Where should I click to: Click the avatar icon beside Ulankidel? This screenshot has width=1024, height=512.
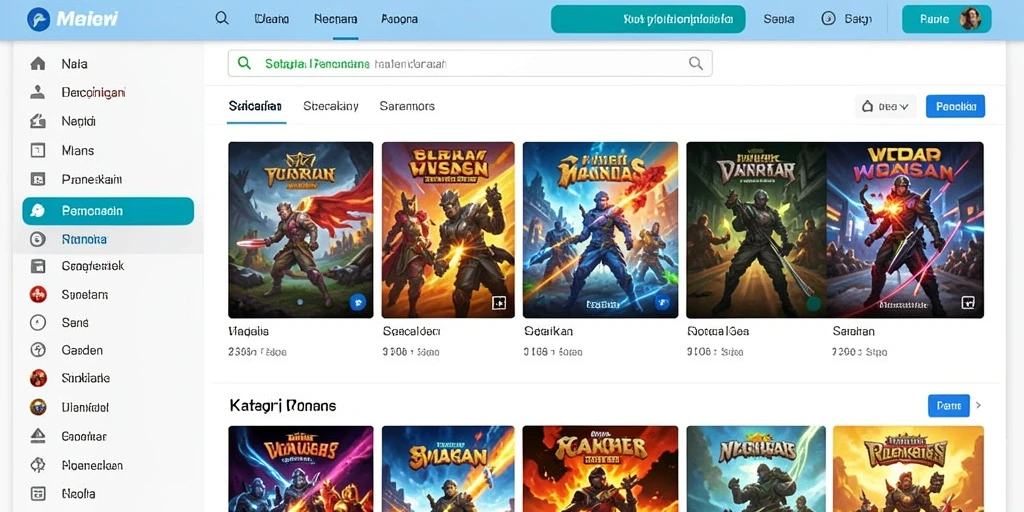(x=38, y=407)
